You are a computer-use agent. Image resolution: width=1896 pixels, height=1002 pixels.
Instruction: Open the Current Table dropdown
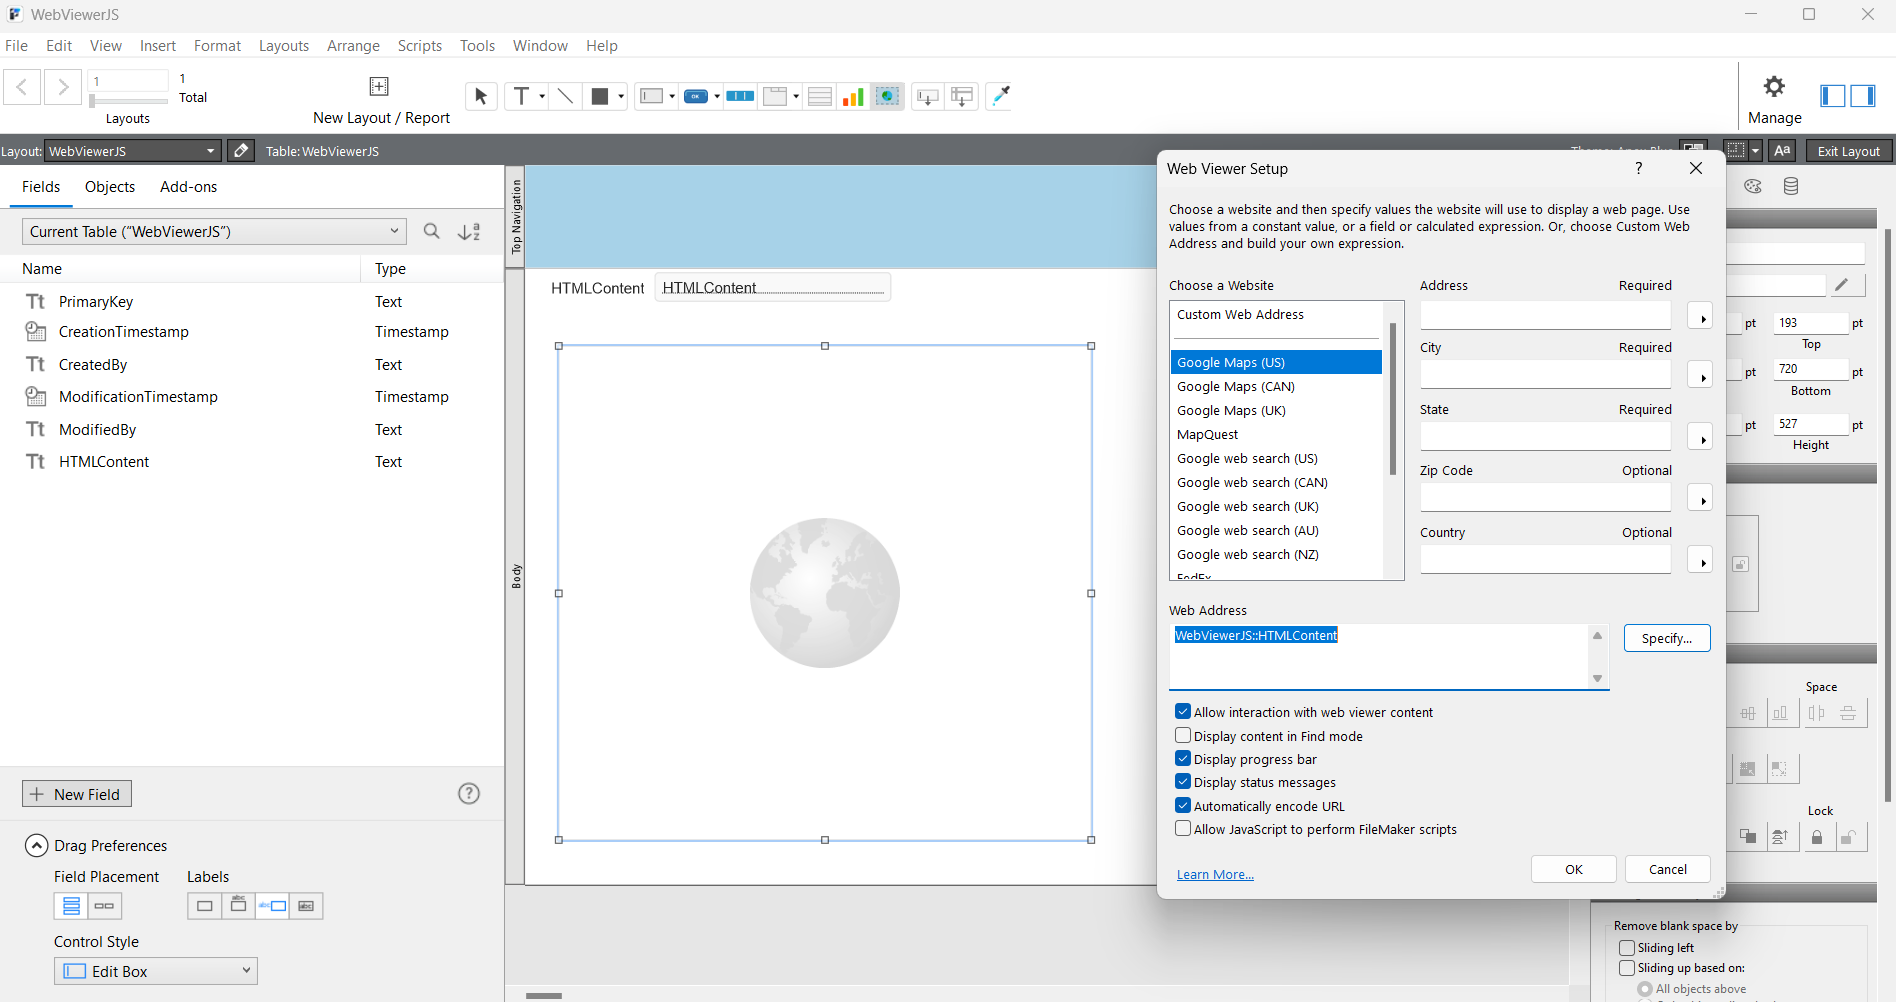[214, 231]
